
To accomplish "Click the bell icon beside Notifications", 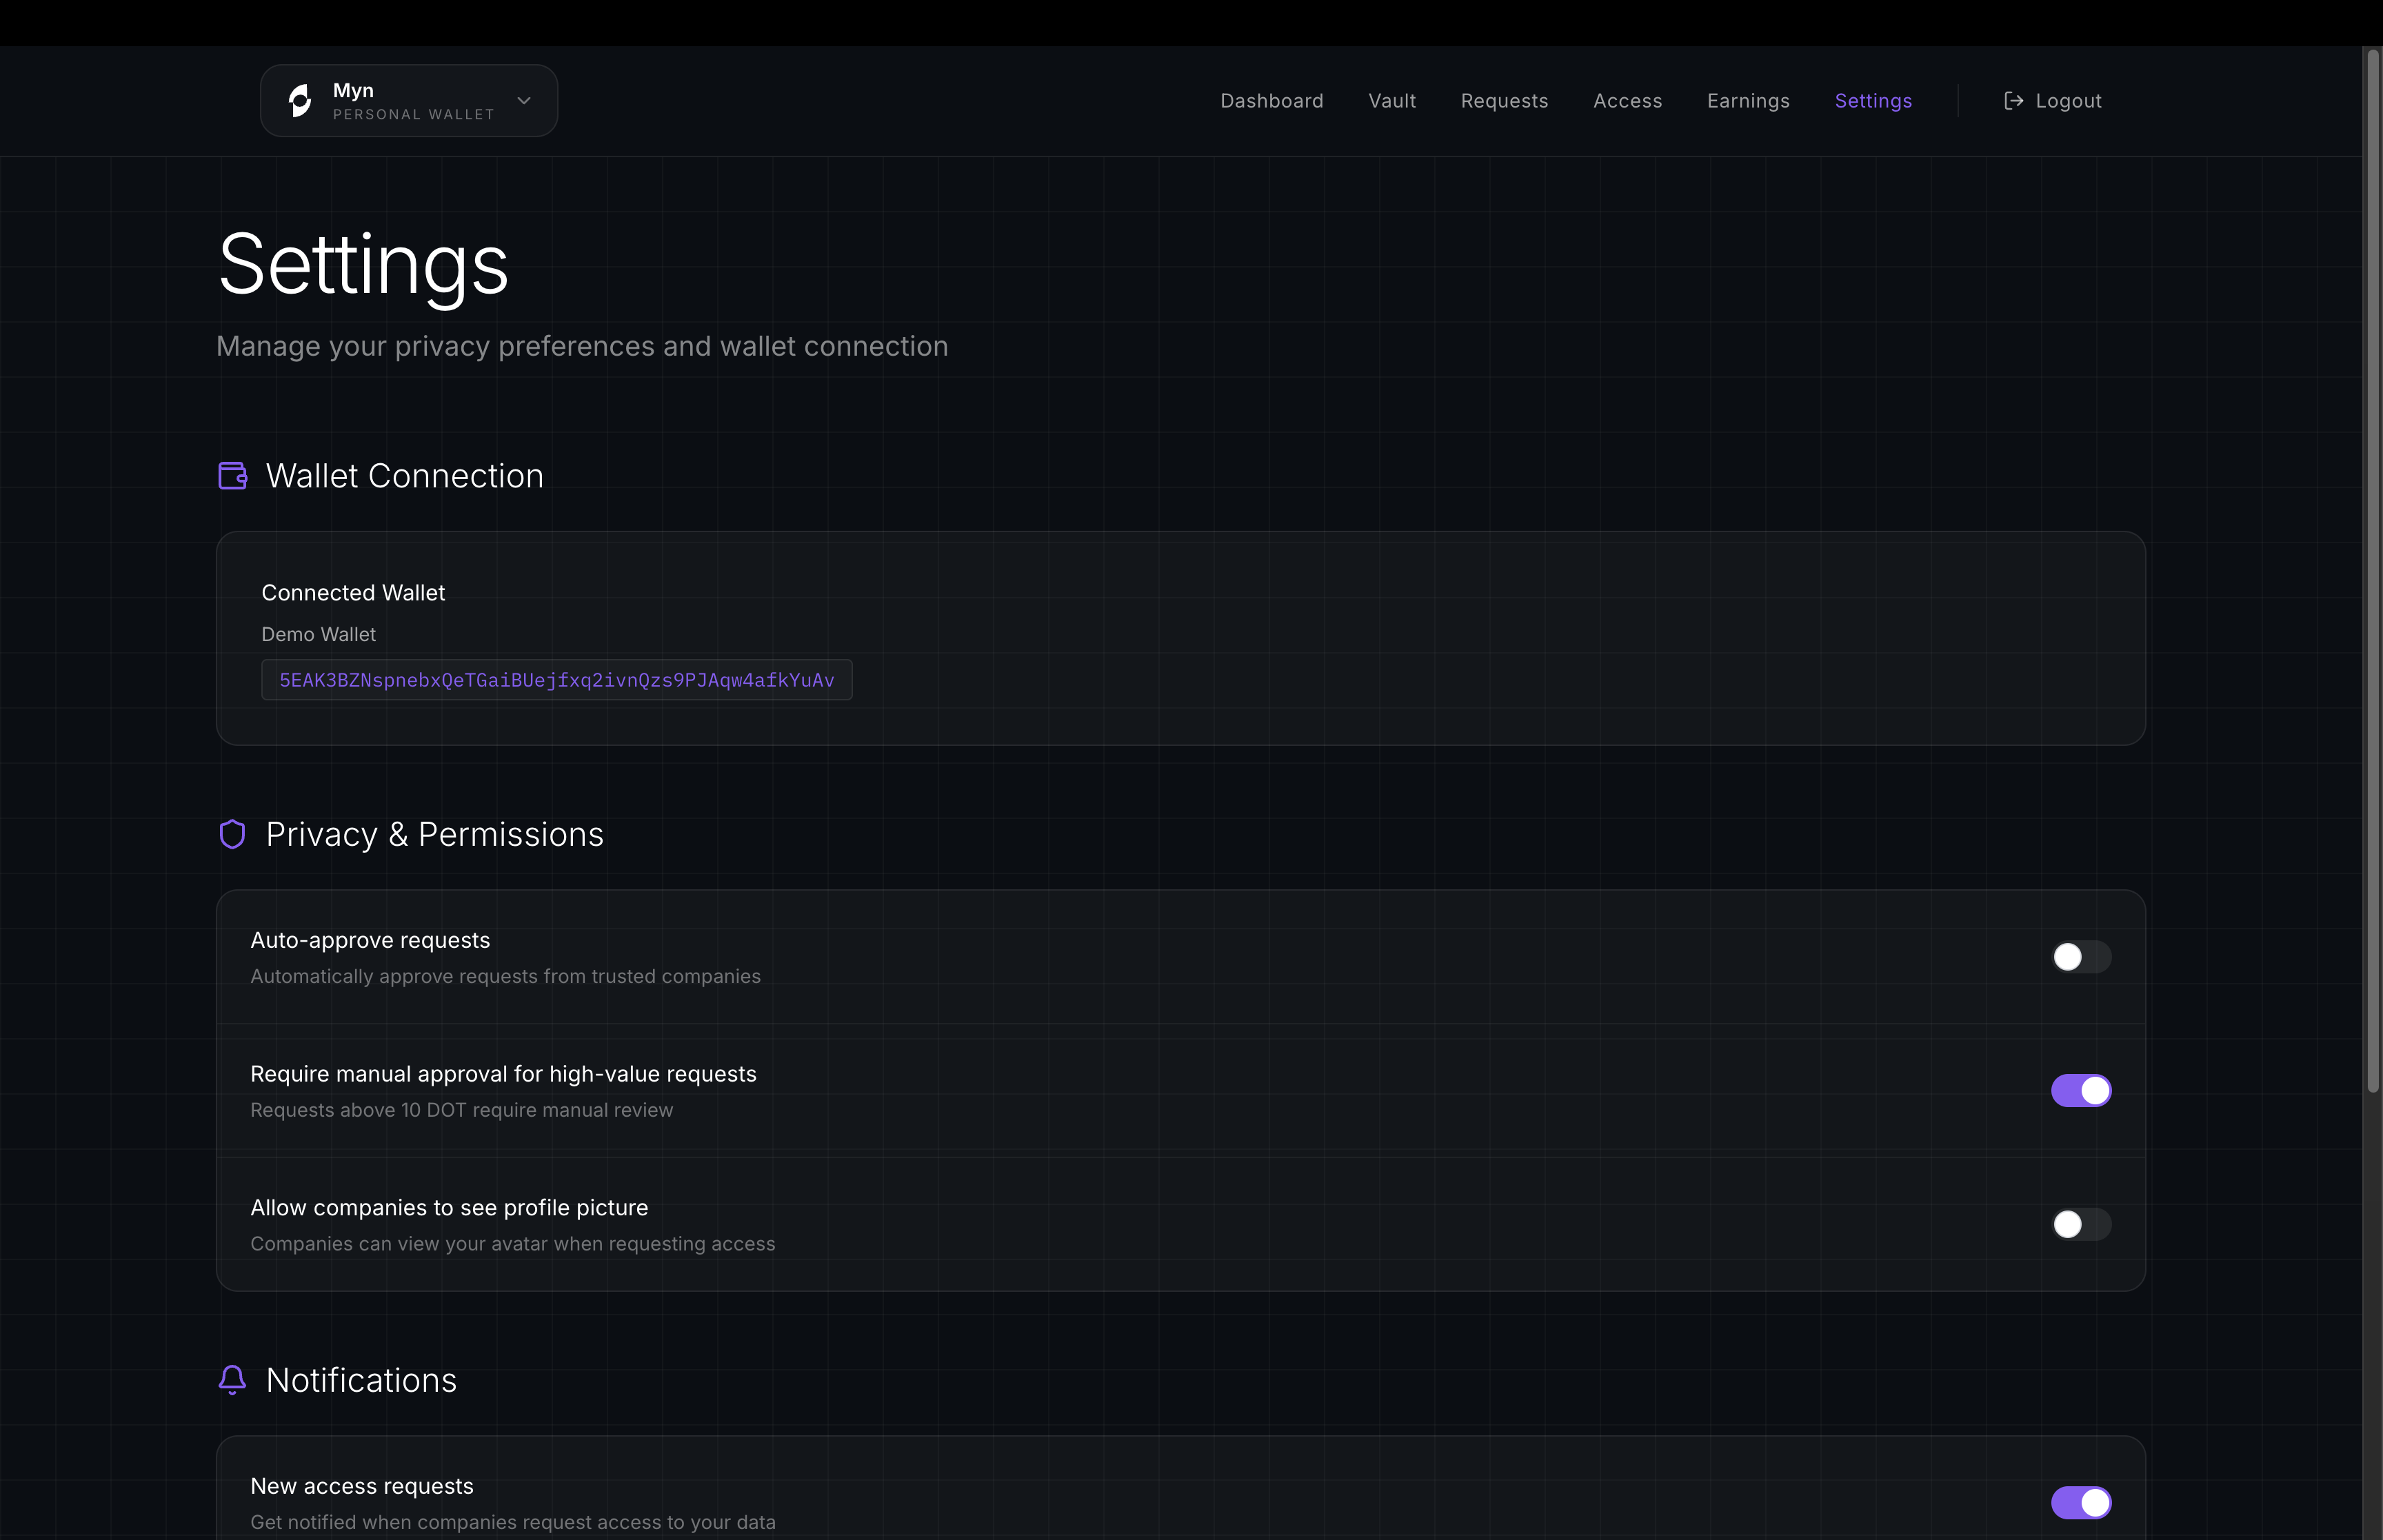I will [x=232, y=1380].
